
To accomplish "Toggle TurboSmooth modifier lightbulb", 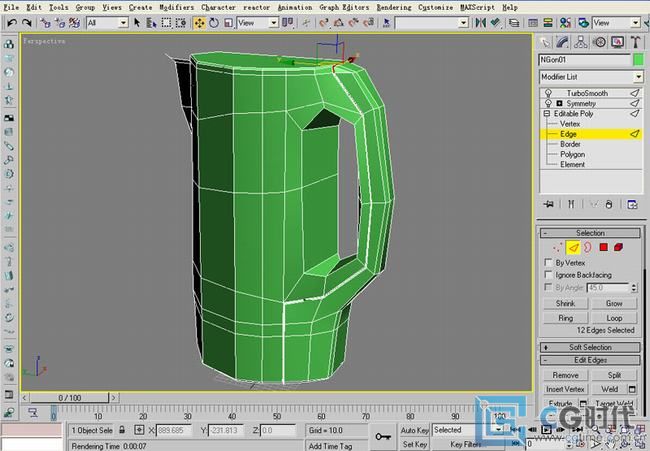I will click(548, 93).
